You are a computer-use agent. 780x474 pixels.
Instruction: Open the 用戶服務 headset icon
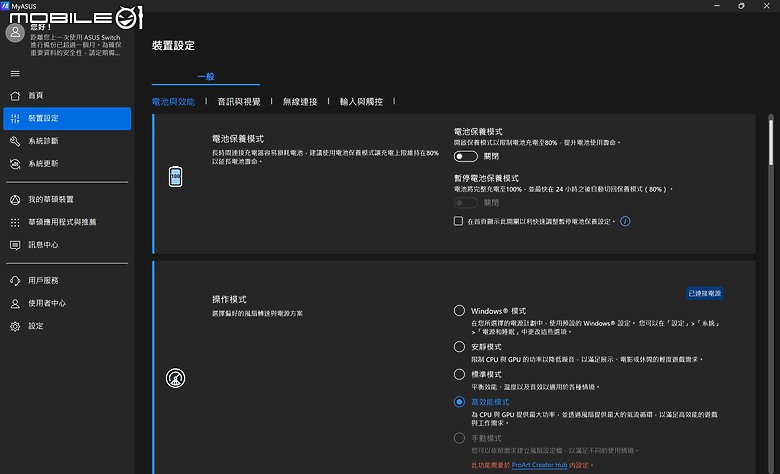click(15, 281)
